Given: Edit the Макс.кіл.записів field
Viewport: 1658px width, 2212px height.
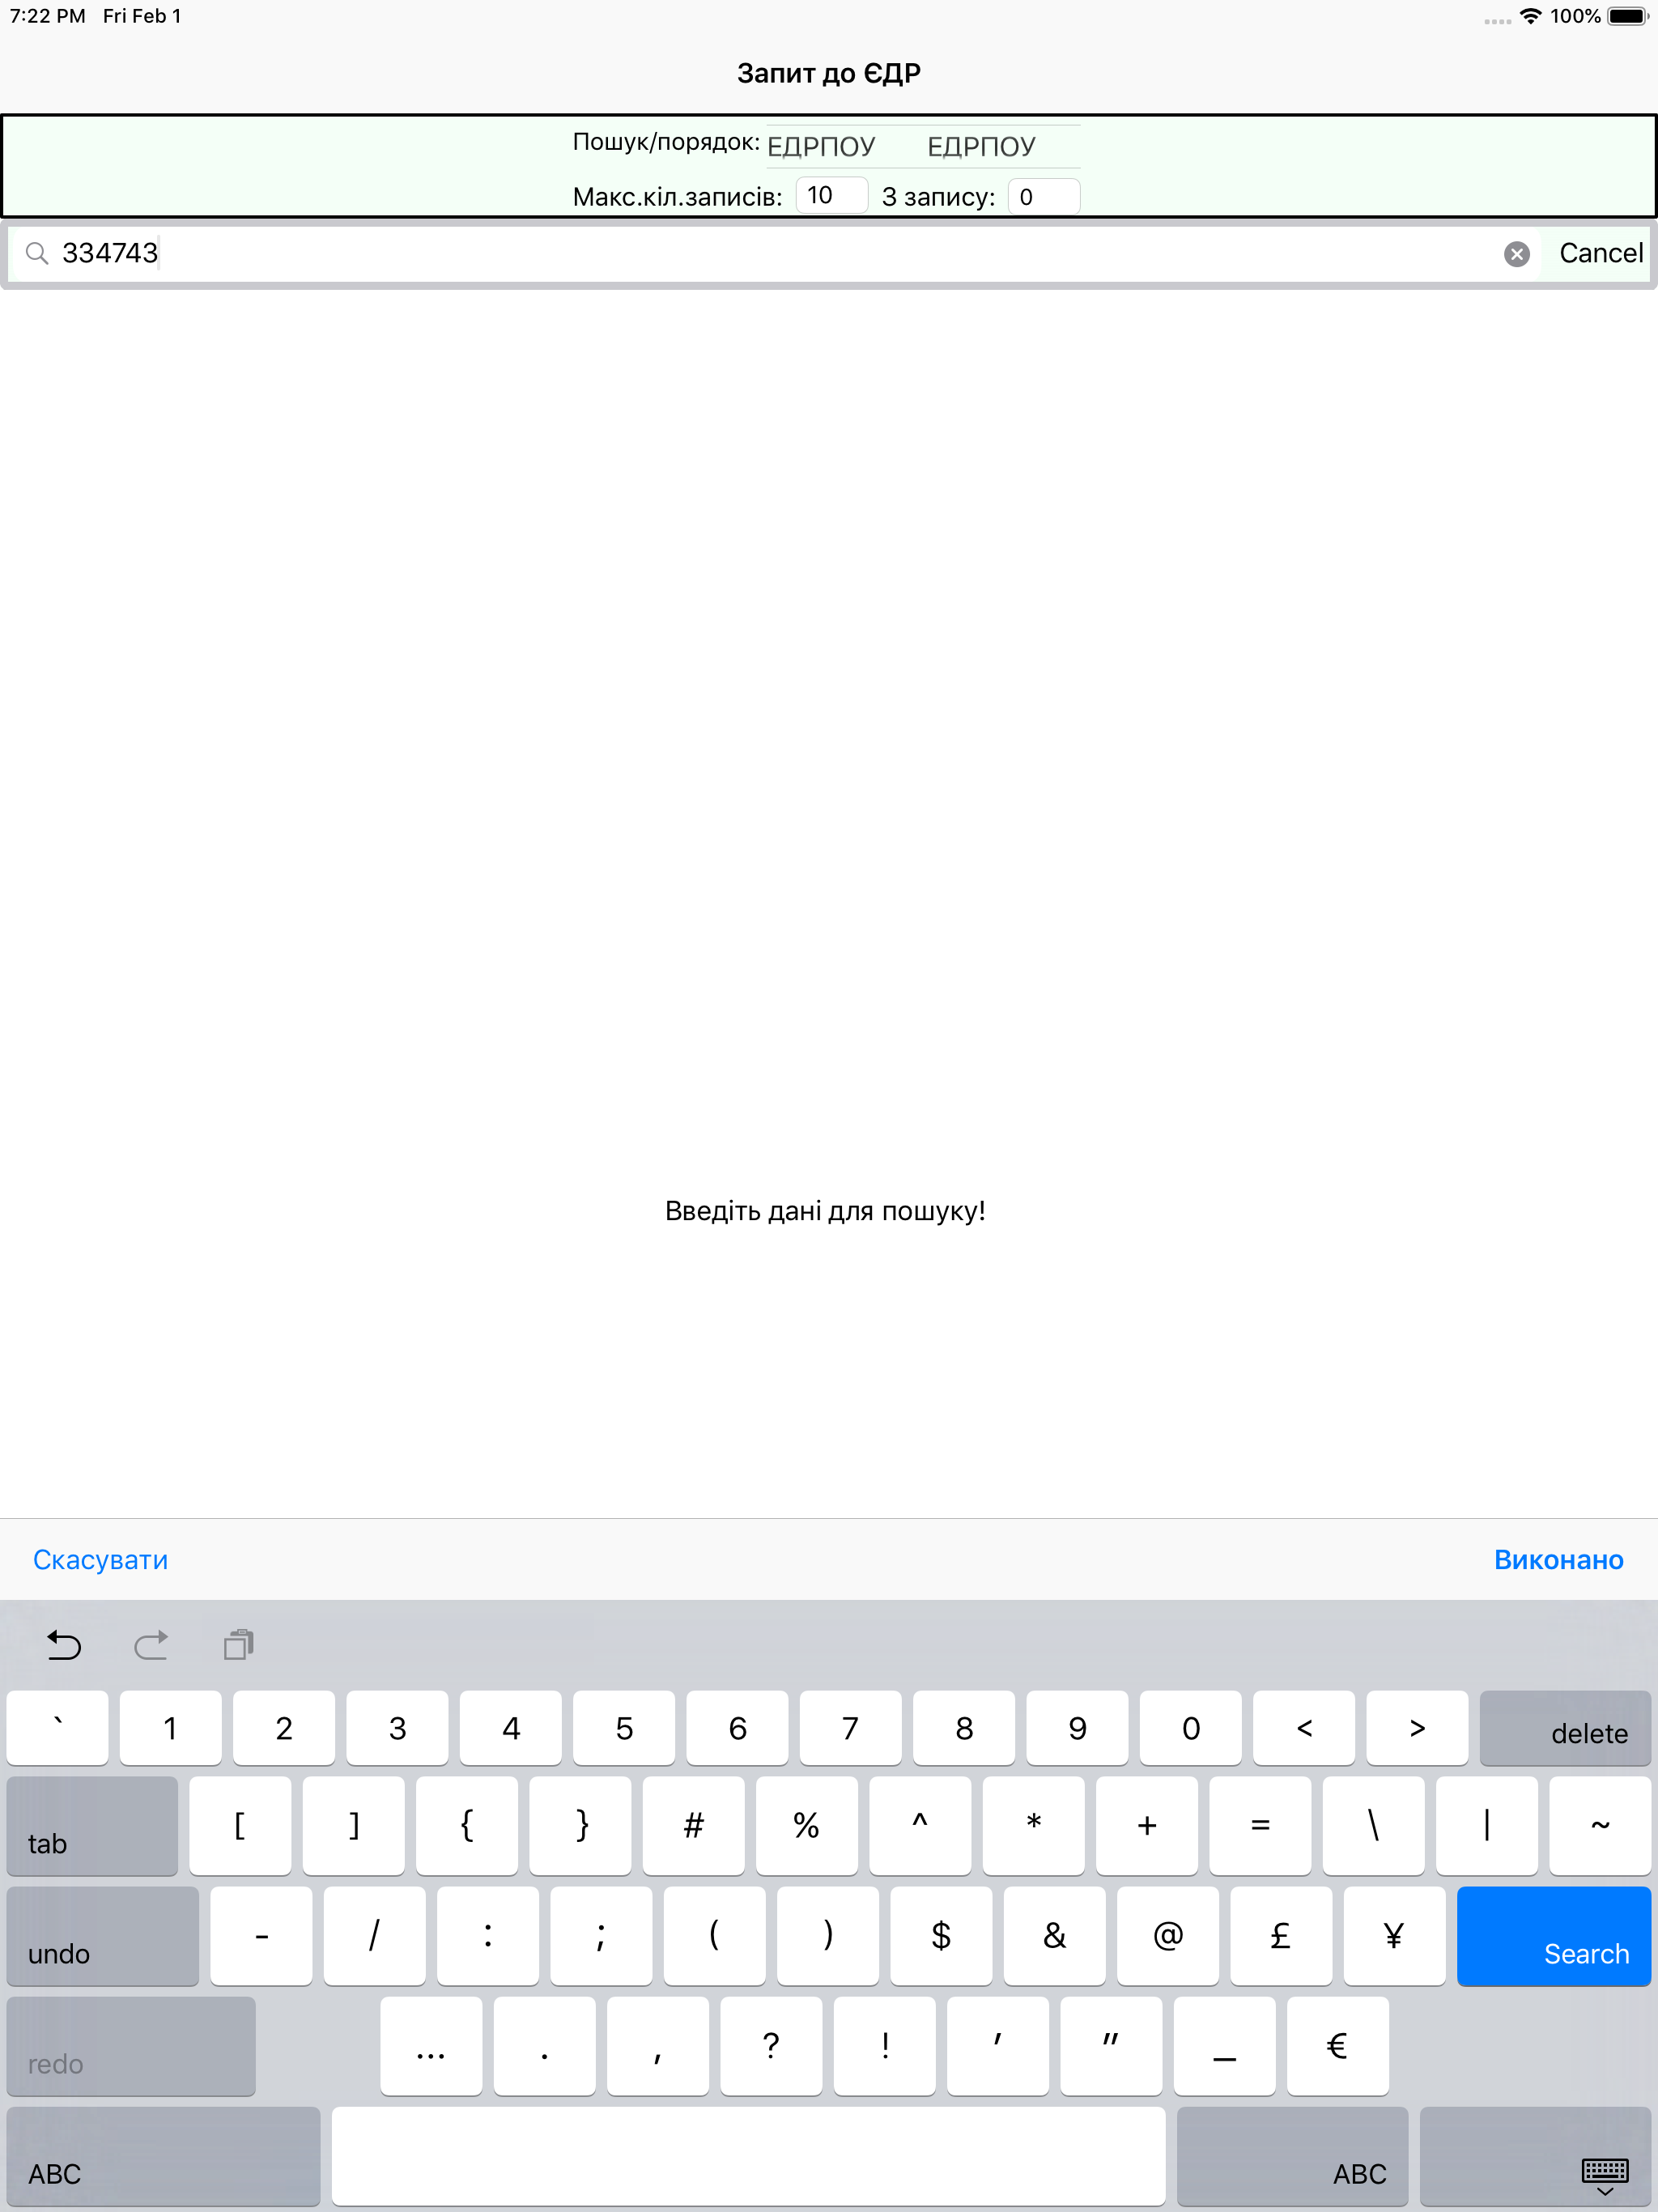Looking at the screenshot, I should (831, 196).
